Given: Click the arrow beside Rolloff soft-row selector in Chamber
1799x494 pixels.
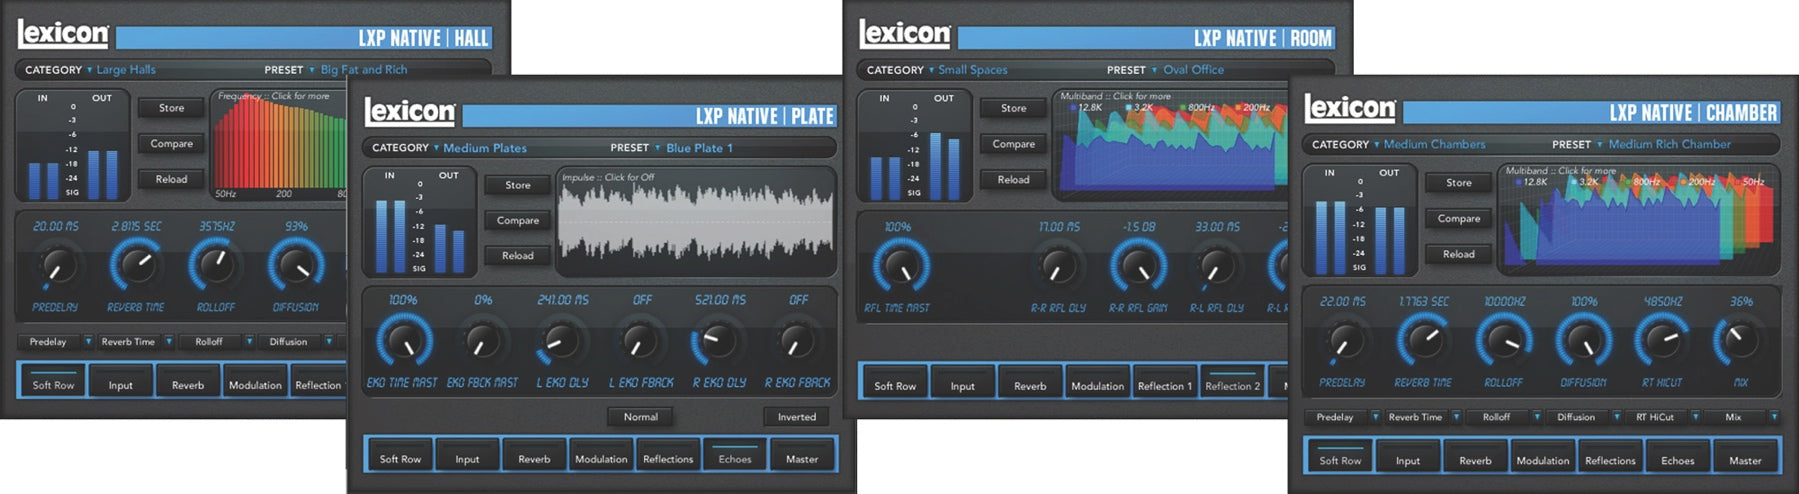Looking at the screenshot, I should click(1536, 417).
